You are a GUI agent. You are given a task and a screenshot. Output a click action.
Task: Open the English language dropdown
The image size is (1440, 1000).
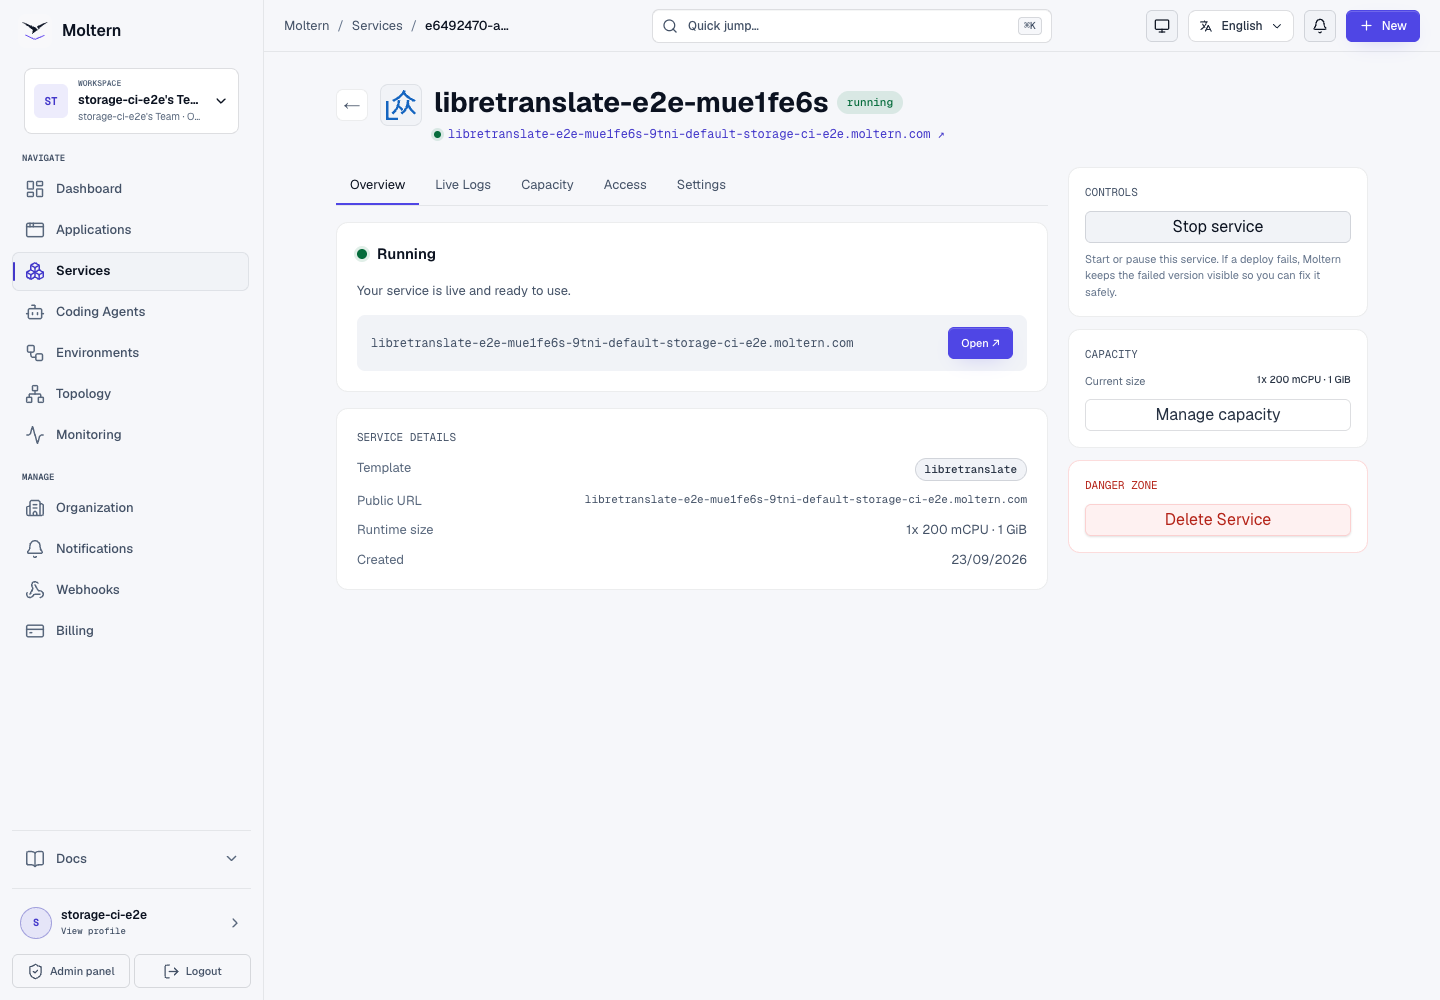click(x=1241, y=26)
